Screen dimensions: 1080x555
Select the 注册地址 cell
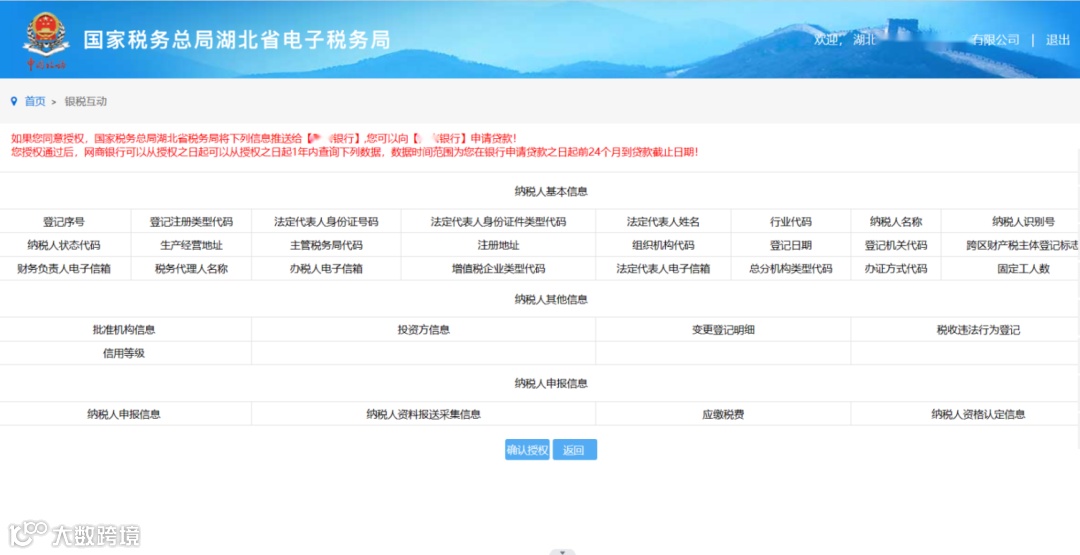pyautogui.click(x=498, y=245)
